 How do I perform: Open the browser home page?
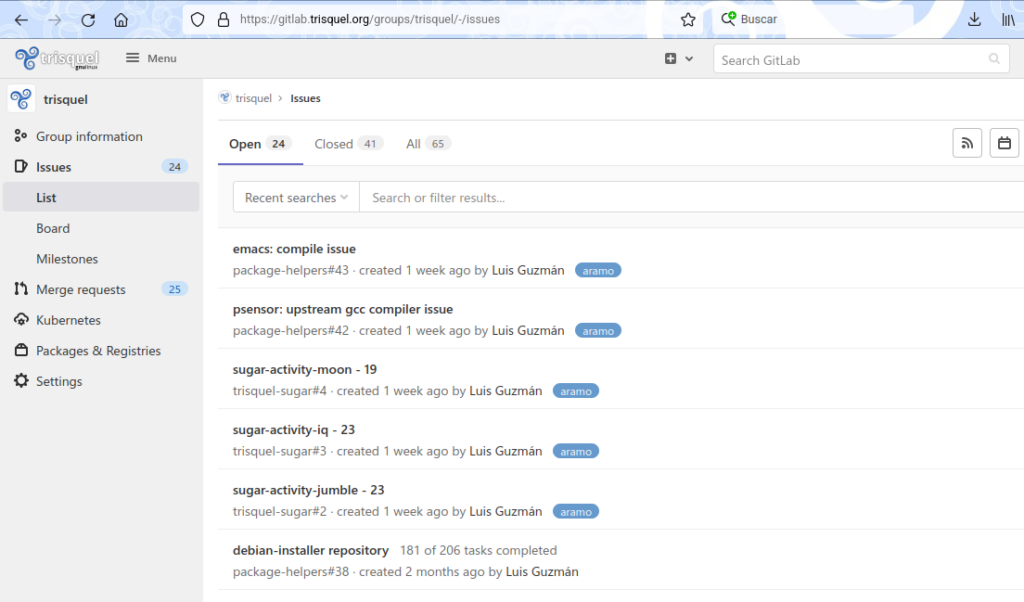pyautogui.click(x=121, y=20)
